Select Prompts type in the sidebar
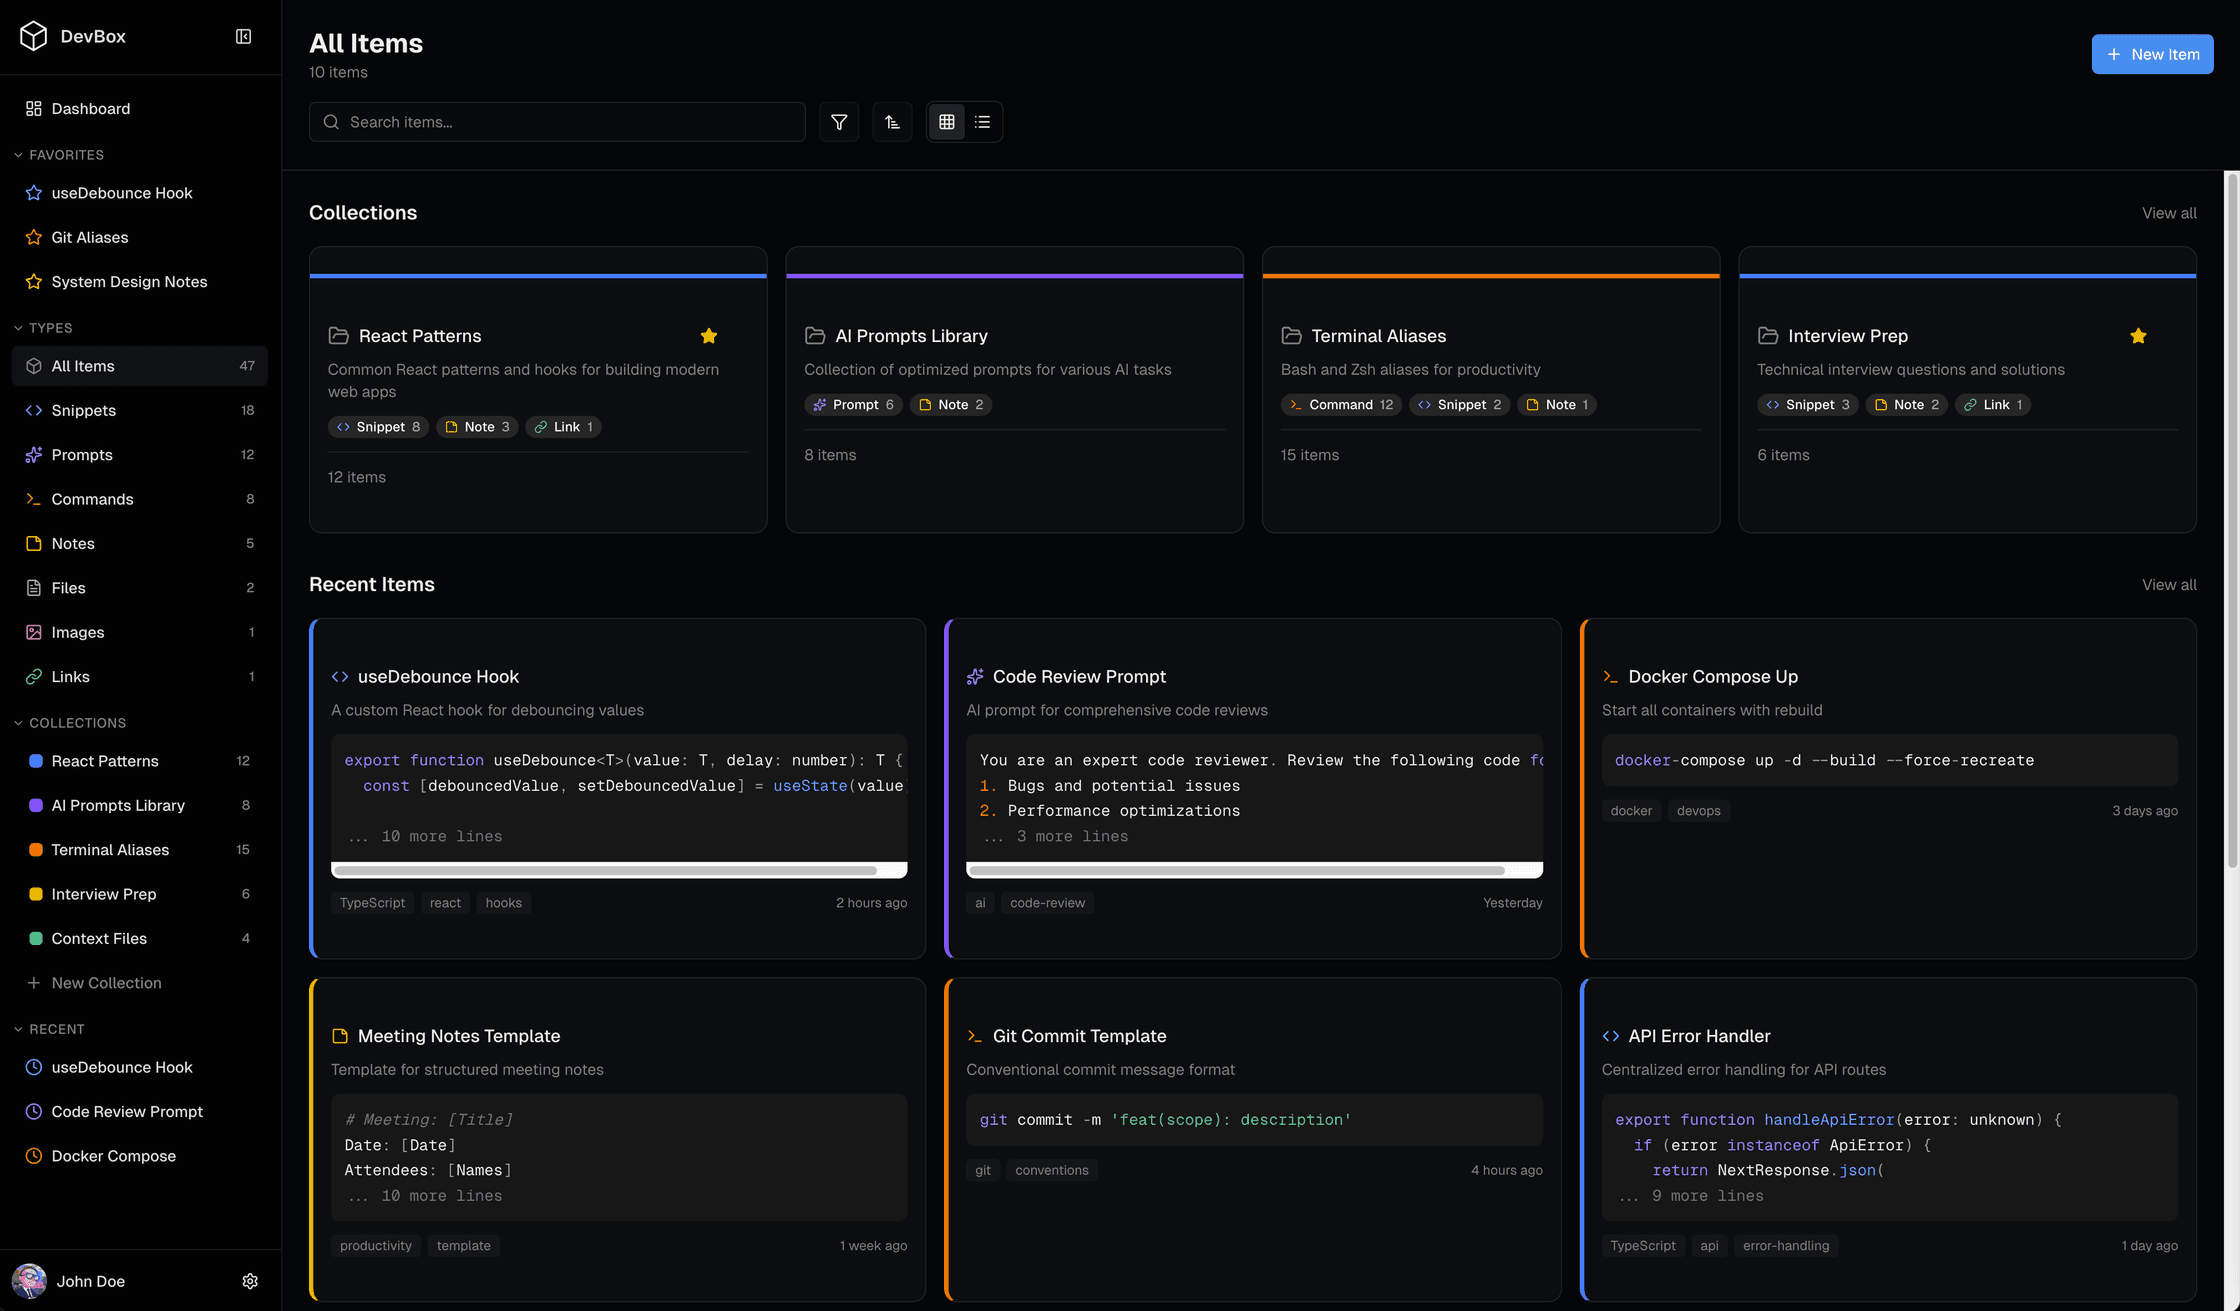Image resolution: width=2240 pixels, height=1311 pixels. pyautogui.click(x=140, y=454)
